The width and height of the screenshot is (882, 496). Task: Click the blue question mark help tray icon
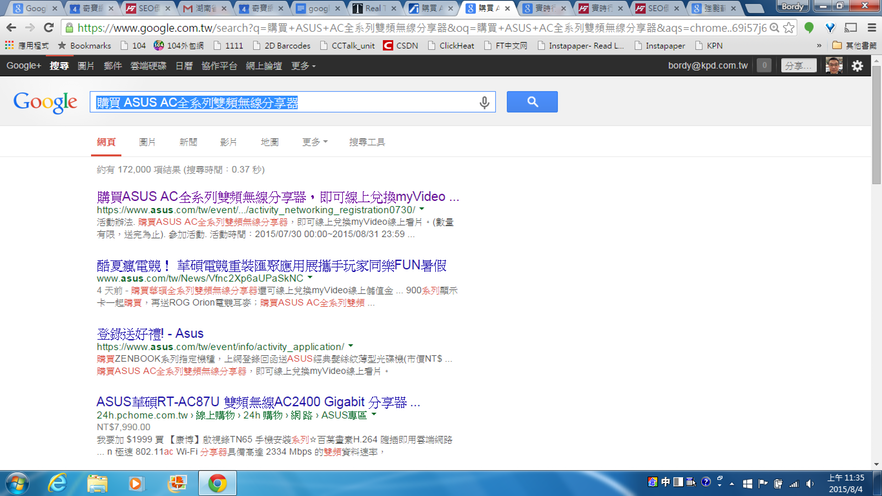point(706,482)
